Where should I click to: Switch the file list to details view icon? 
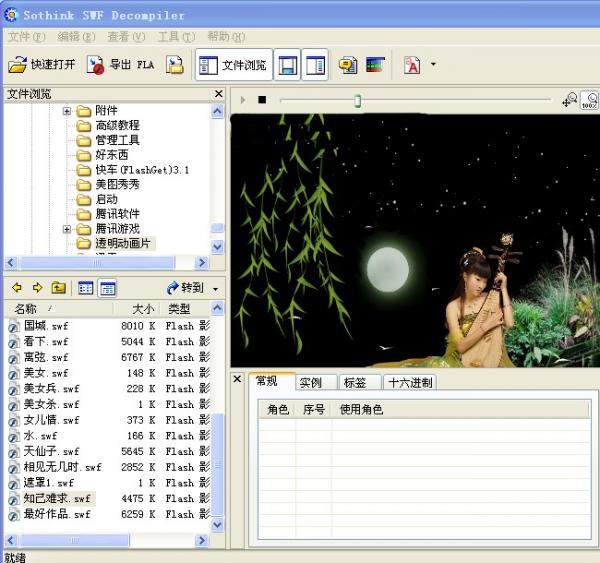(108, 288)
